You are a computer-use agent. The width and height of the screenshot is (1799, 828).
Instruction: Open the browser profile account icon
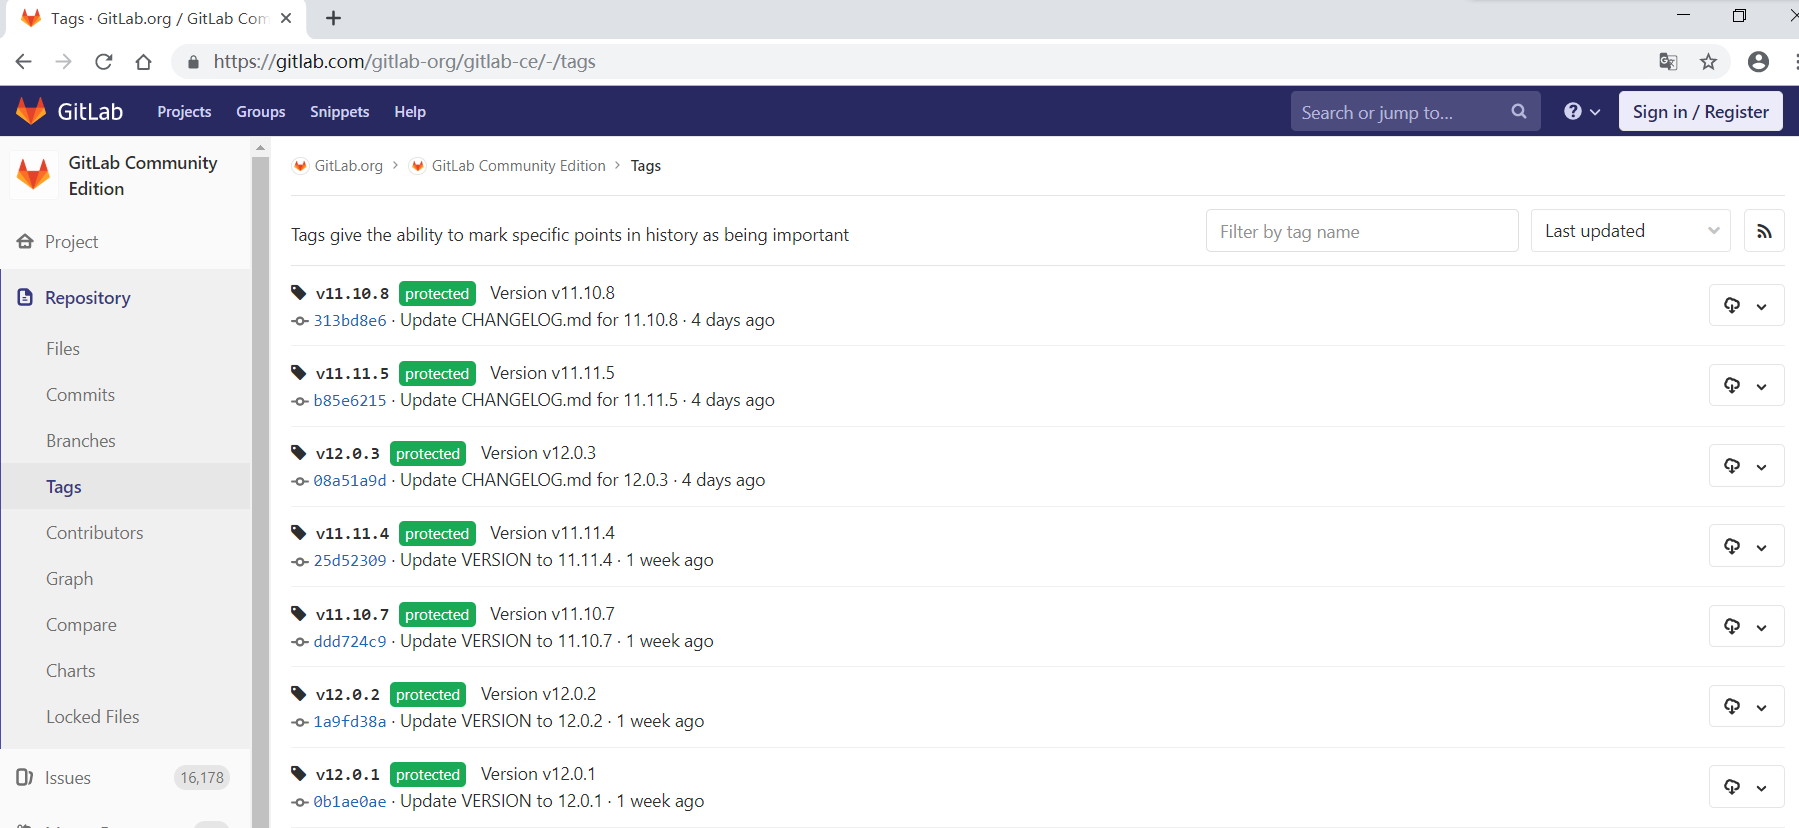(1758, 62)
